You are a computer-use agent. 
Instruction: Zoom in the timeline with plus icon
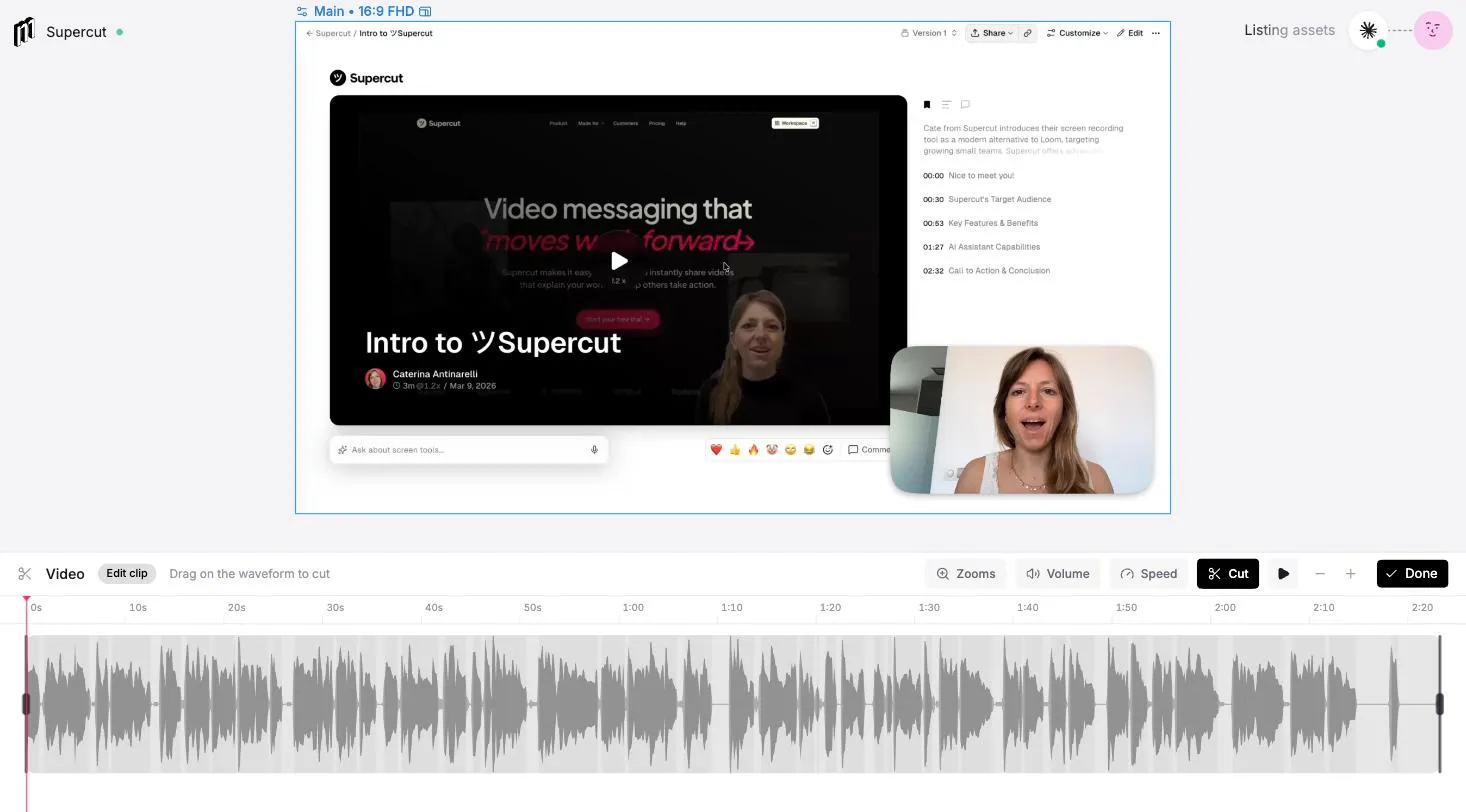(x=1350, y=574)
